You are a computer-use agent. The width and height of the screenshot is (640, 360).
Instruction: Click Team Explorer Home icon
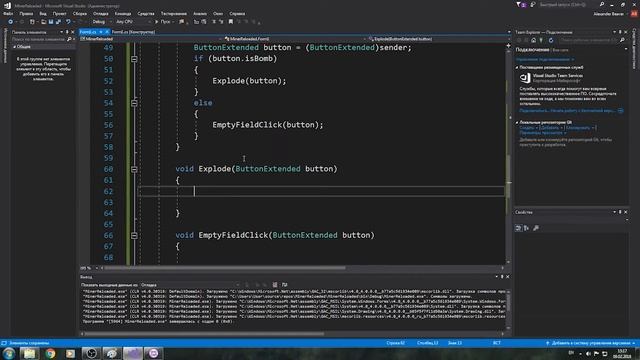pos(533,40)
